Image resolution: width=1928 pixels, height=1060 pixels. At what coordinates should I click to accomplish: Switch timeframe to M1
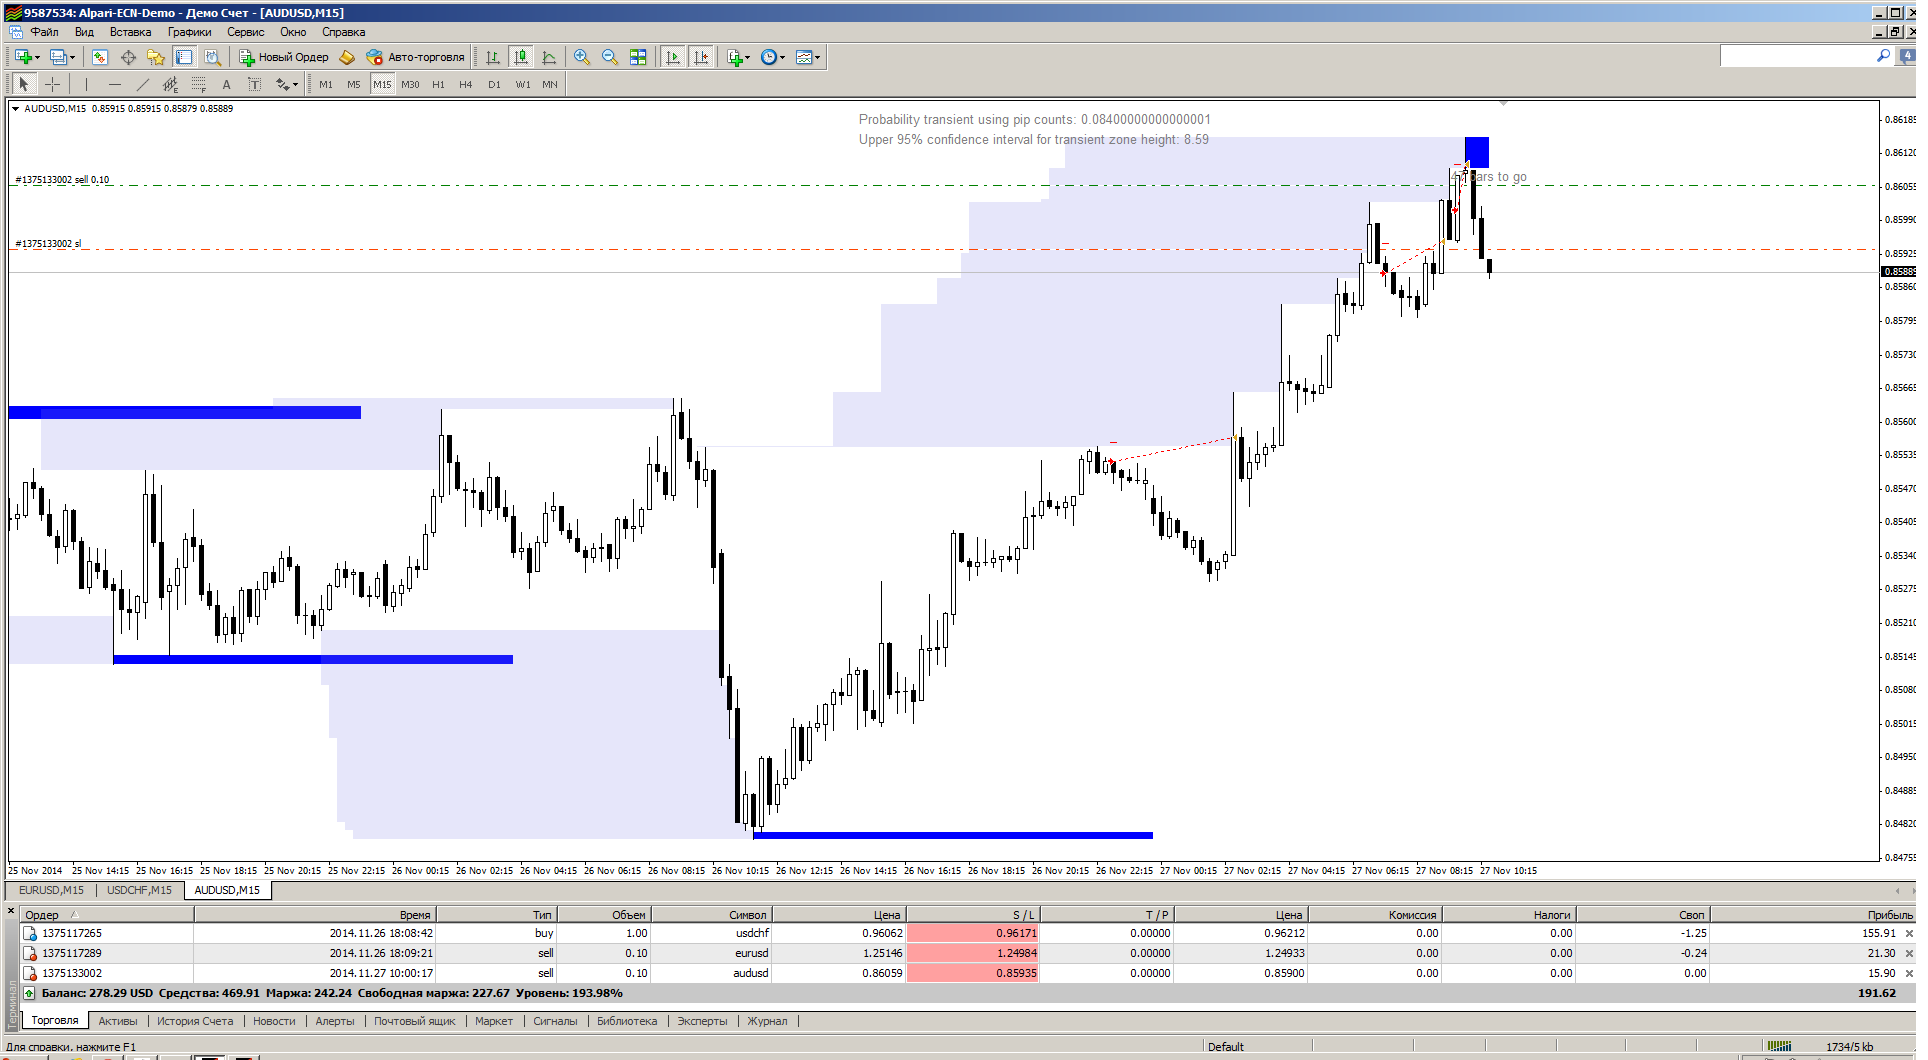(x=326, y=84)
